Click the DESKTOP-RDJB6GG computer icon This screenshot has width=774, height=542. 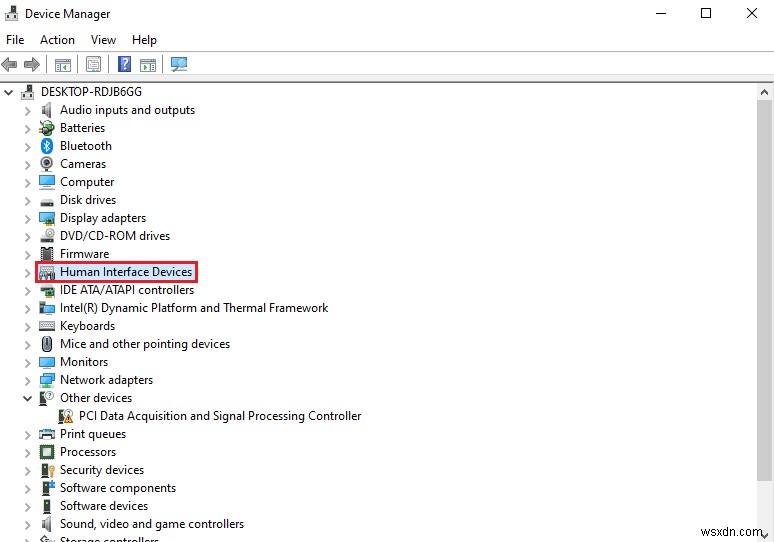[x=28, y=92]
